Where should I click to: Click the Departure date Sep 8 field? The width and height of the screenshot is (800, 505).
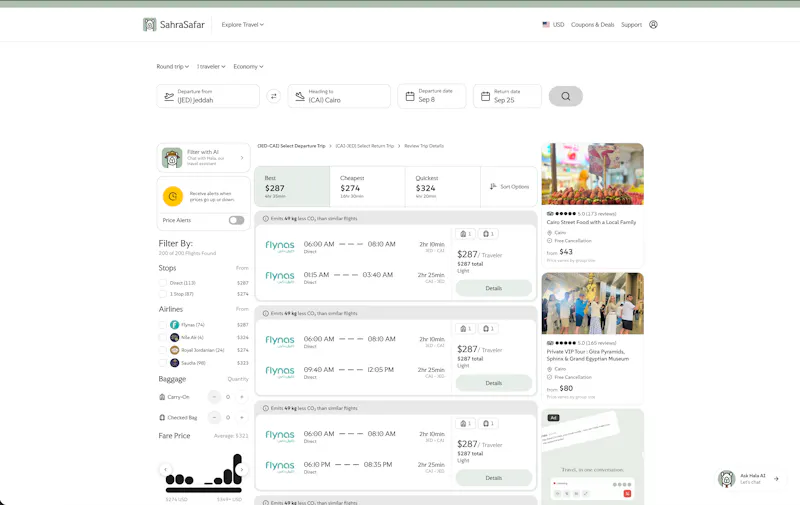pyautogui.click(x=432, y=96)
